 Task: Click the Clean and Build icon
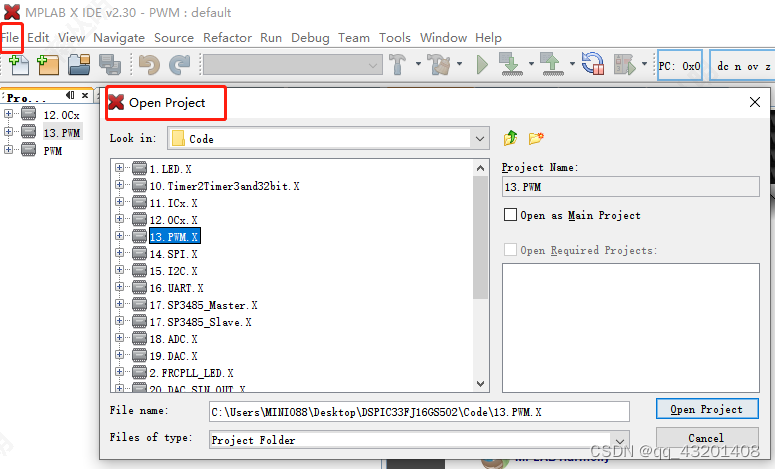click(x=439, y=64)
